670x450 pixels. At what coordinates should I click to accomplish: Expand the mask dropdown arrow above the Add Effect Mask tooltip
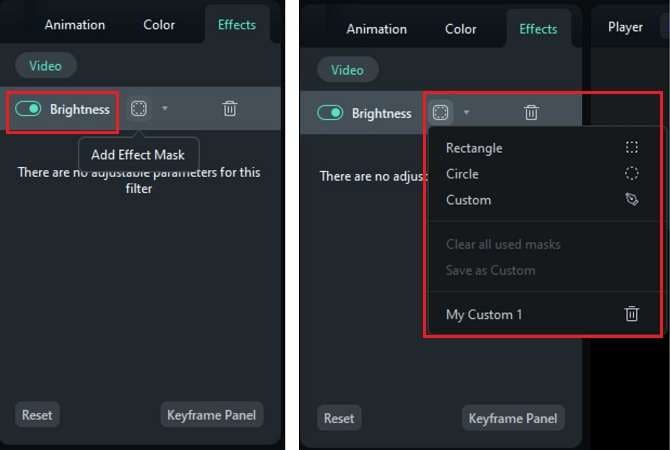coord(164,109)
